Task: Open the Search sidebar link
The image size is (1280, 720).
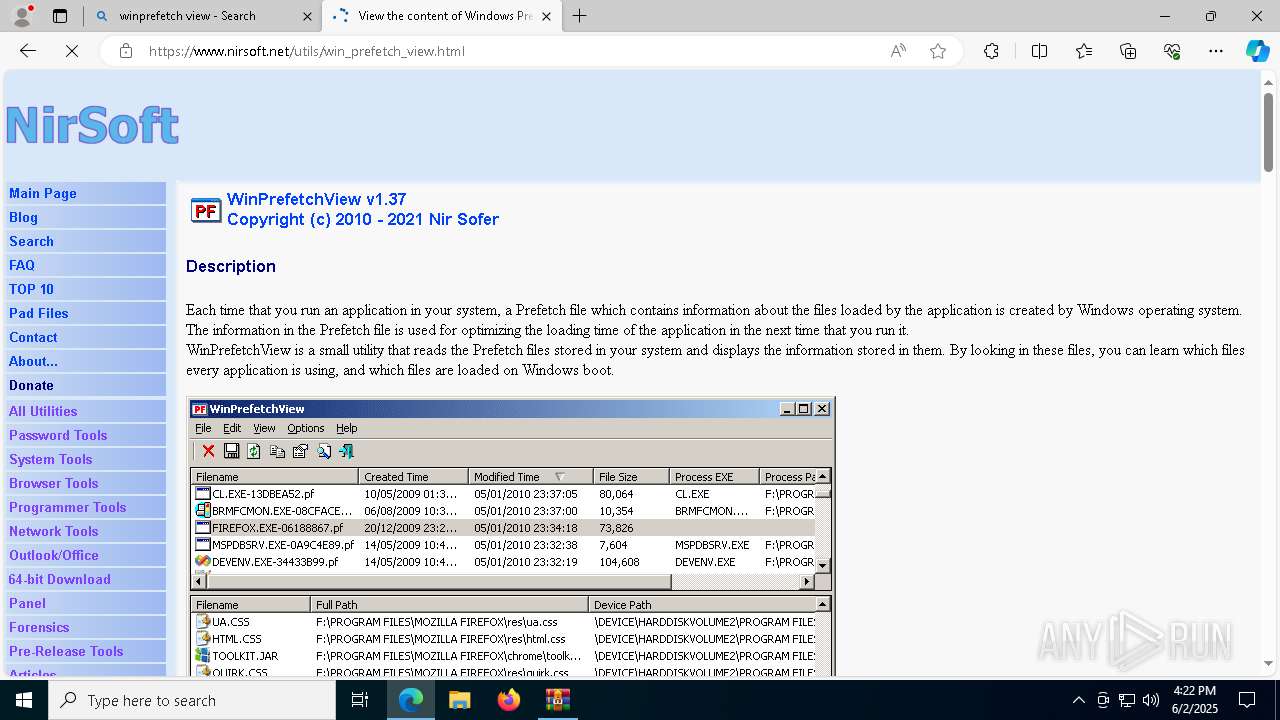Action: point(31,241)
